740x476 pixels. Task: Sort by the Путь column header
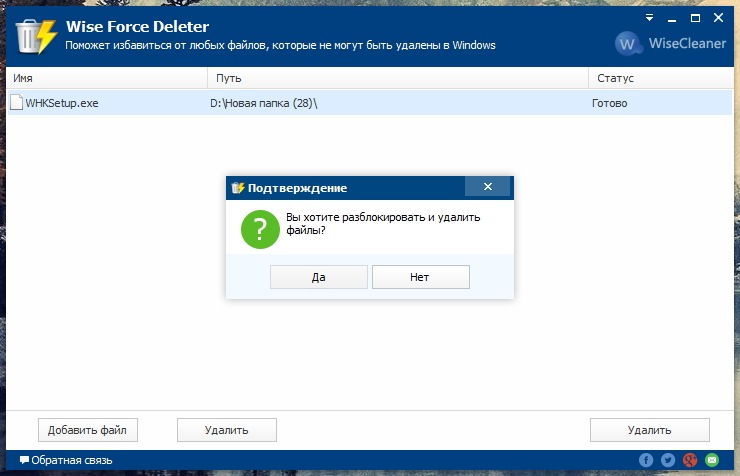[x=398, y=78]
